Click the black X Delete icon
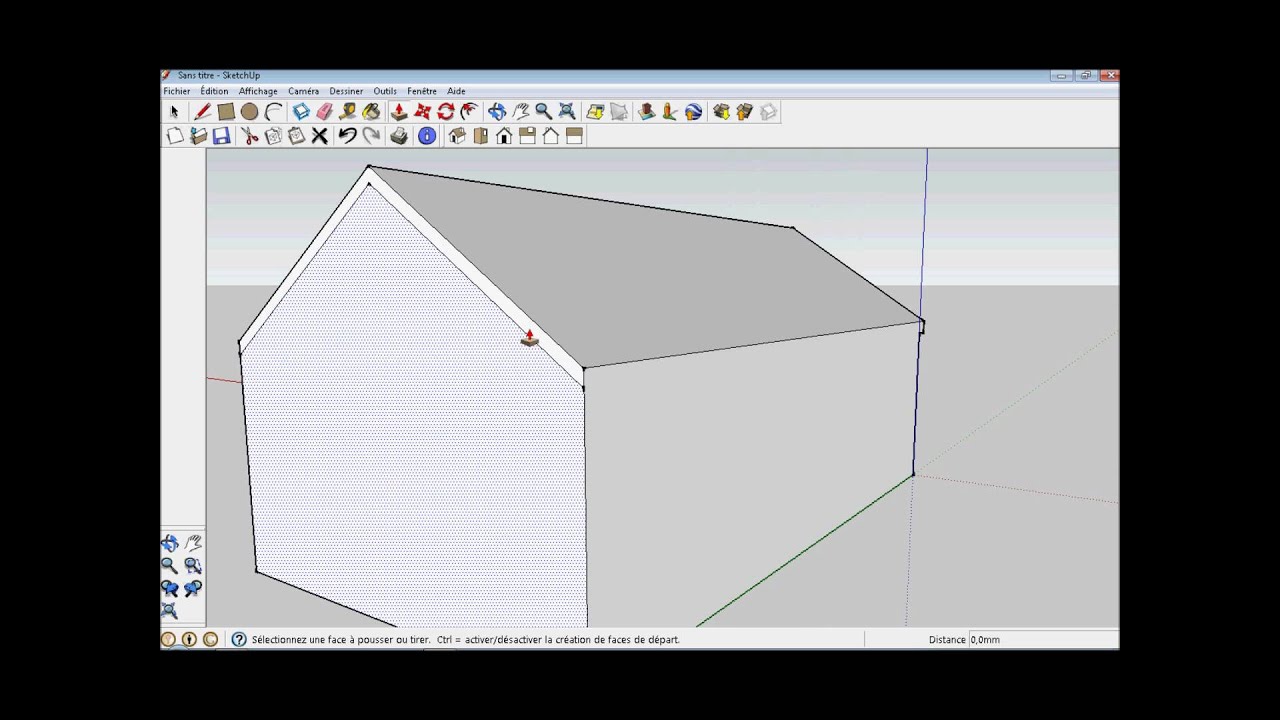The image size is (1280, 720). pos(320,136)
